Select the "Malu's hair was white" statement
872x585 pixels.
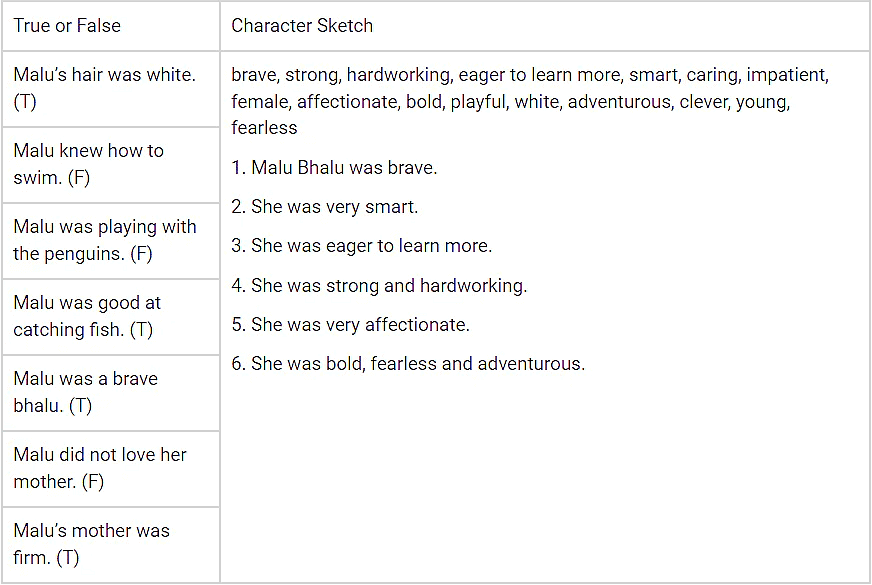point(105,88)
